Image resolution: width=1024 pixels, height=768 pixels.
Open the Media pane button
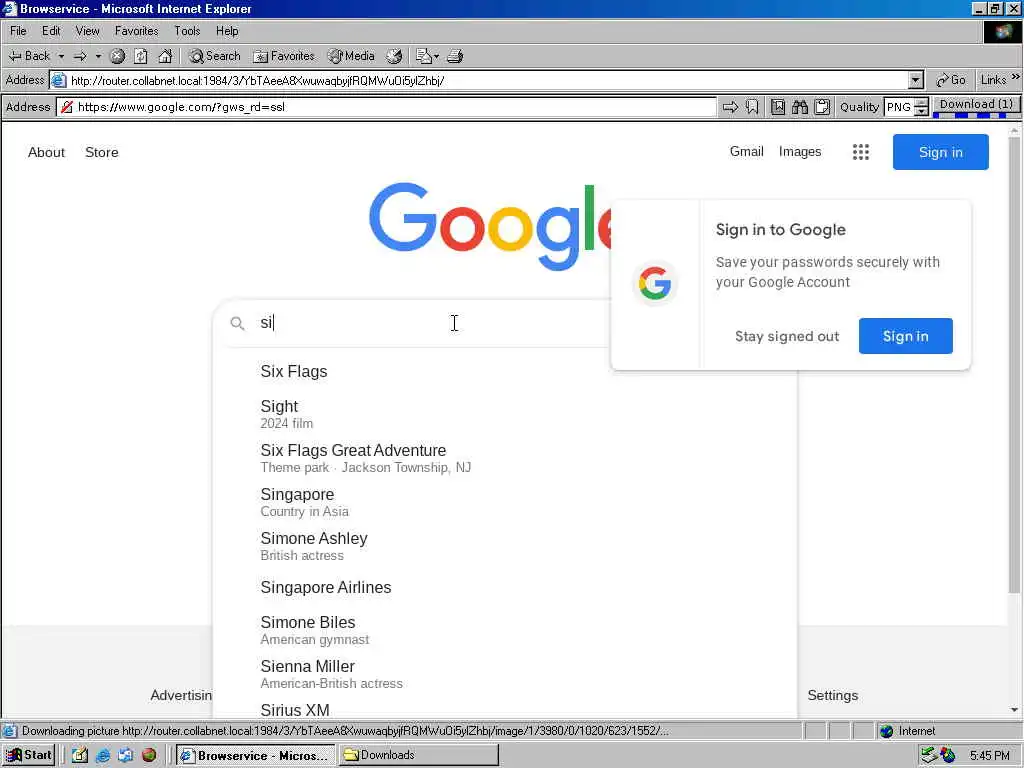point(351,56)
